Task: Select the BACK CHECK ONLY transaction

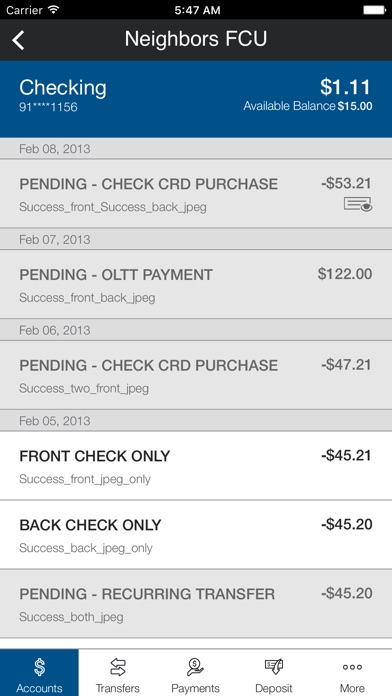Action: [196, 534]
